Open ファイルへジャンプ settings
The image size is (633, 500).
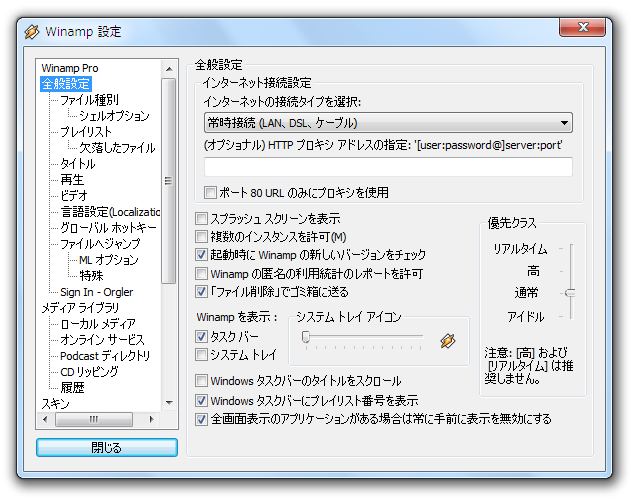click(x=100, y=244)
